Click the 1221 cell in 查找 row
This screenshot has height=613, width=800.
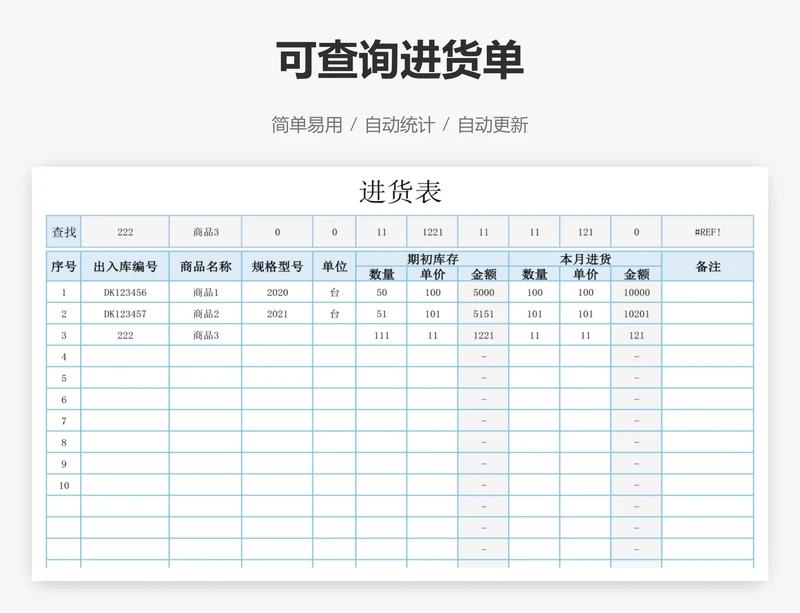[x=432, y=232]
